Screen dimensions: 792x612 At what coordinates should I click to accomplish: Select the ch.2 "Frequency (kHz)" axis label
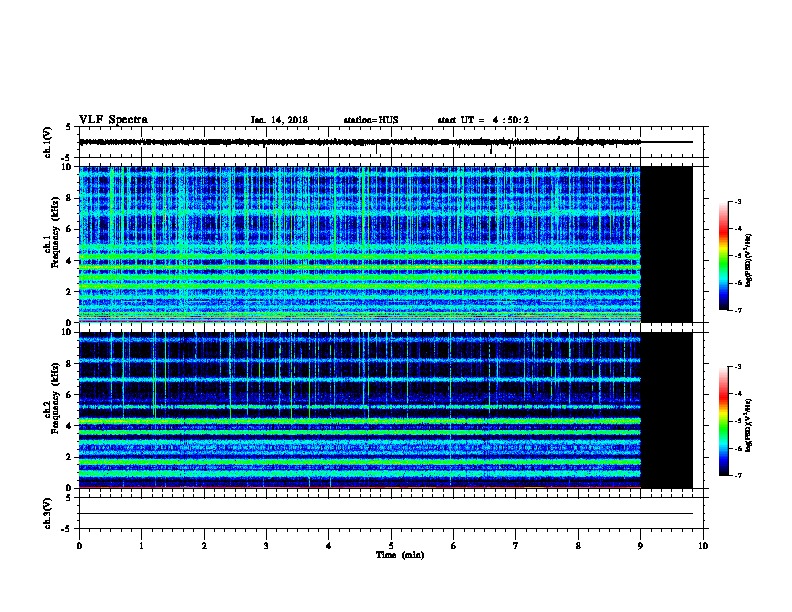pos(55,398)
